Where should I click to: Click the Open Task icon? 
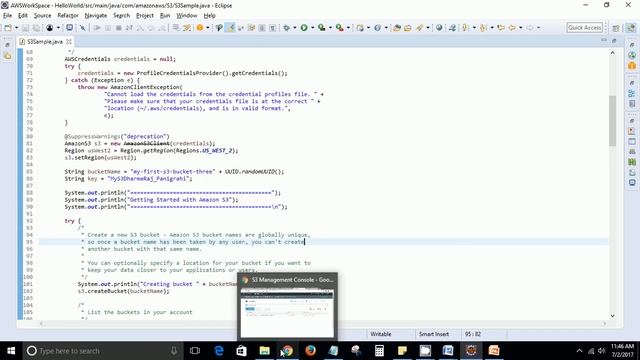click(x=407, y=28)
